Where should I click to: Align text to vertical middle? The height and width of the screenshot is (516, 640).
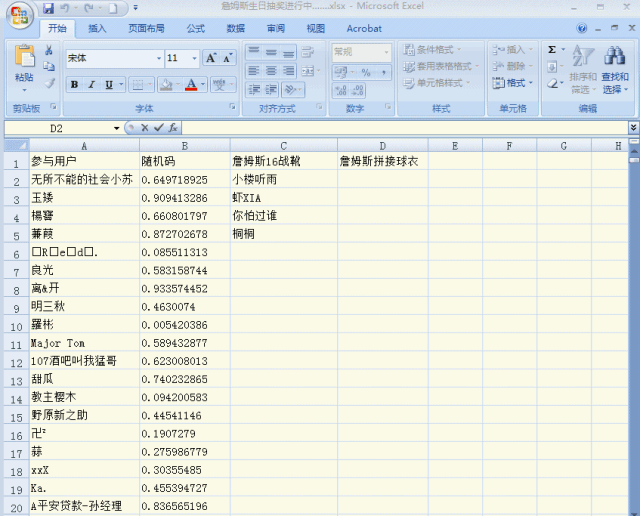271,52
